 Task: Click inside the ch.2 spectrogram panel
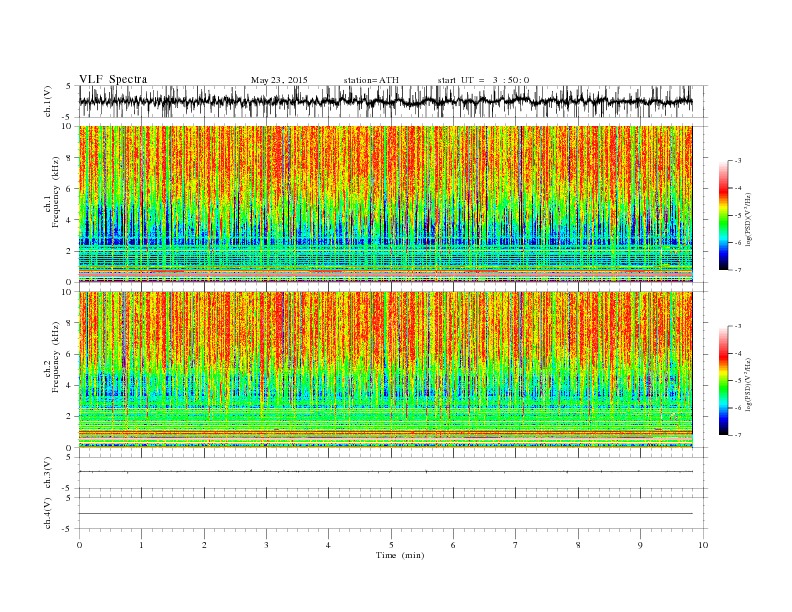click(385, 370)
